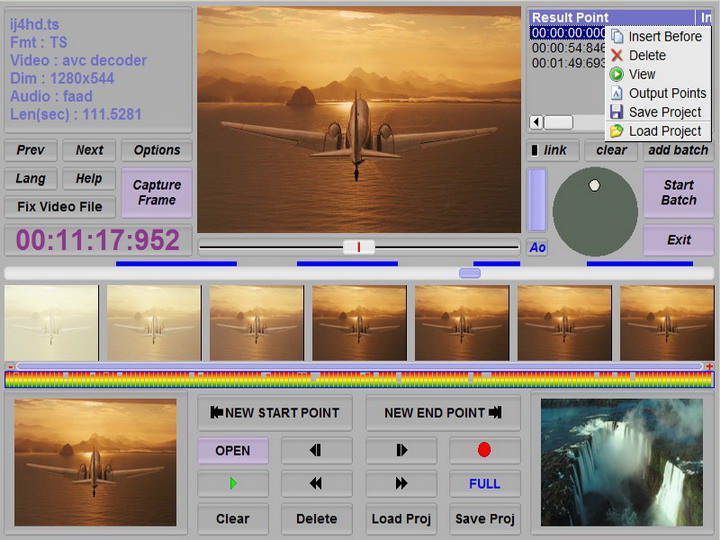Click the fast rewind button
Image resolution: width=720 pixels, height=540 pixels.
click(316, 484)
